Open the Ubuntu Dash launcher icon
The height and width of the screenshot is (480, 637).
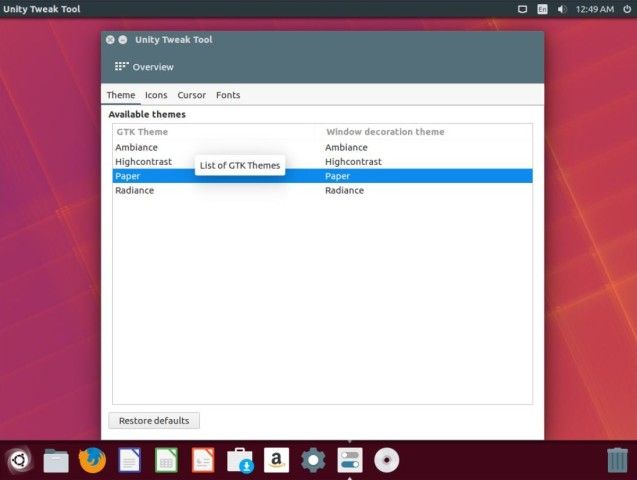(x=19, y=460)
